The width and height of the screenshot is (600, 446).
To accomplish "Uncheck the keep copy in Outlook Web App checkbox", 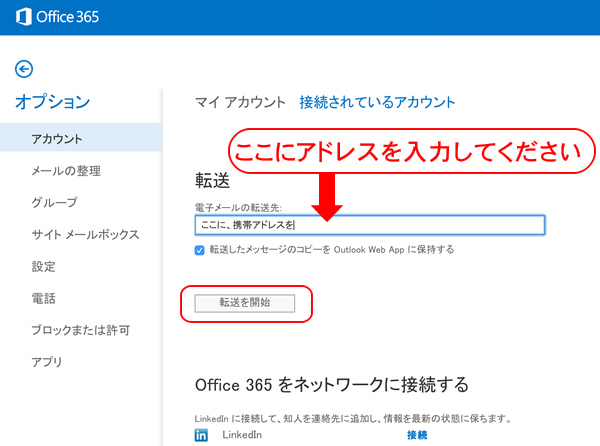I will [x=199, y=250].
